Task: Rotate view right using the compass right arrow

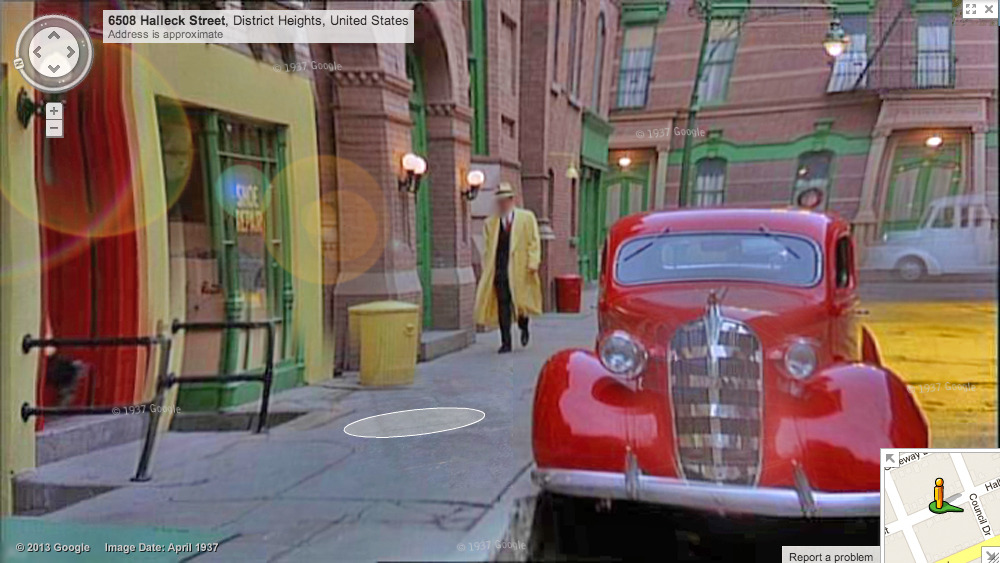Action: tap(71, 52)
